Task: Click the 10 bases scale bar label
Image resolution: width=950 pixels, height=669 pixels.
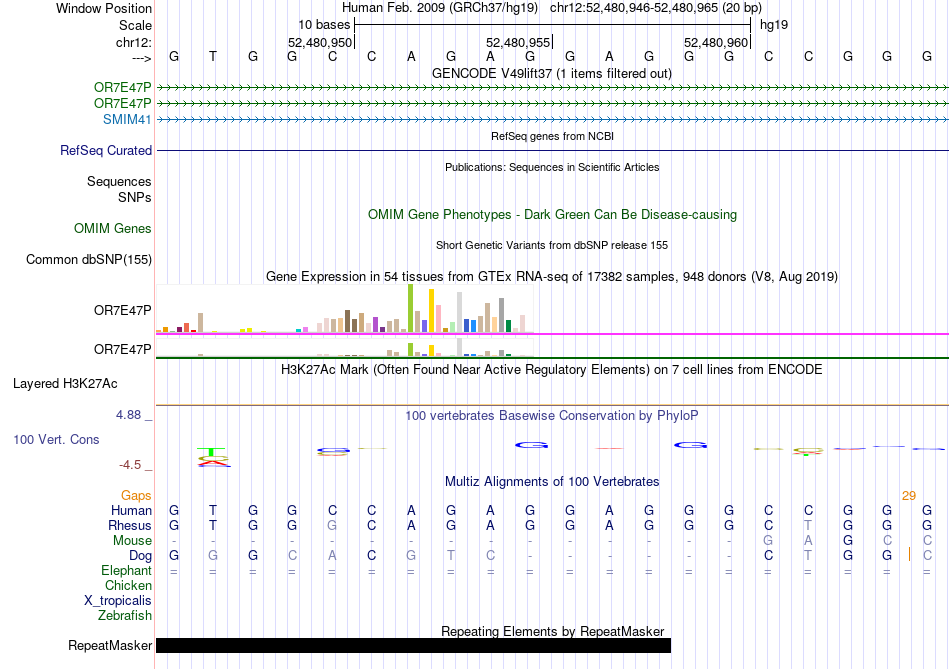Action: point(324,25)
